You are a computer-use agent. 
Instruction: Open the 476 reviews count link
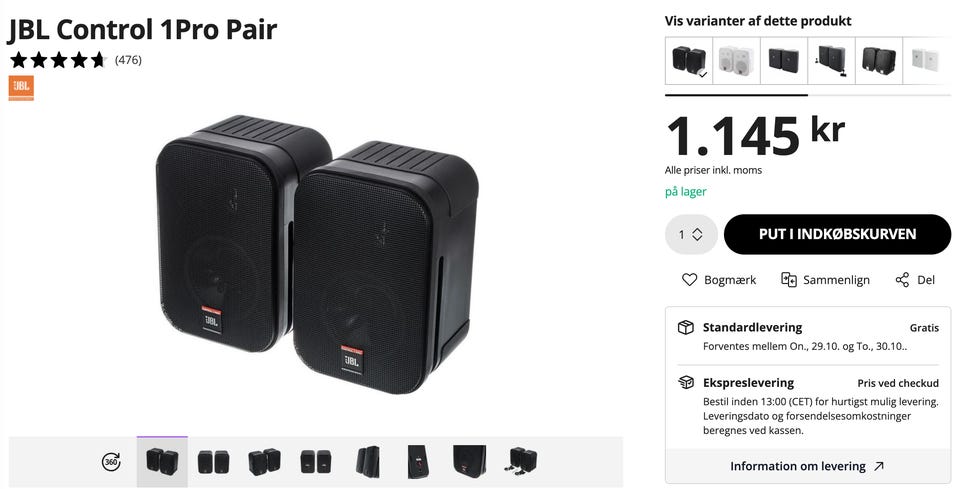(x=128, y=60)
